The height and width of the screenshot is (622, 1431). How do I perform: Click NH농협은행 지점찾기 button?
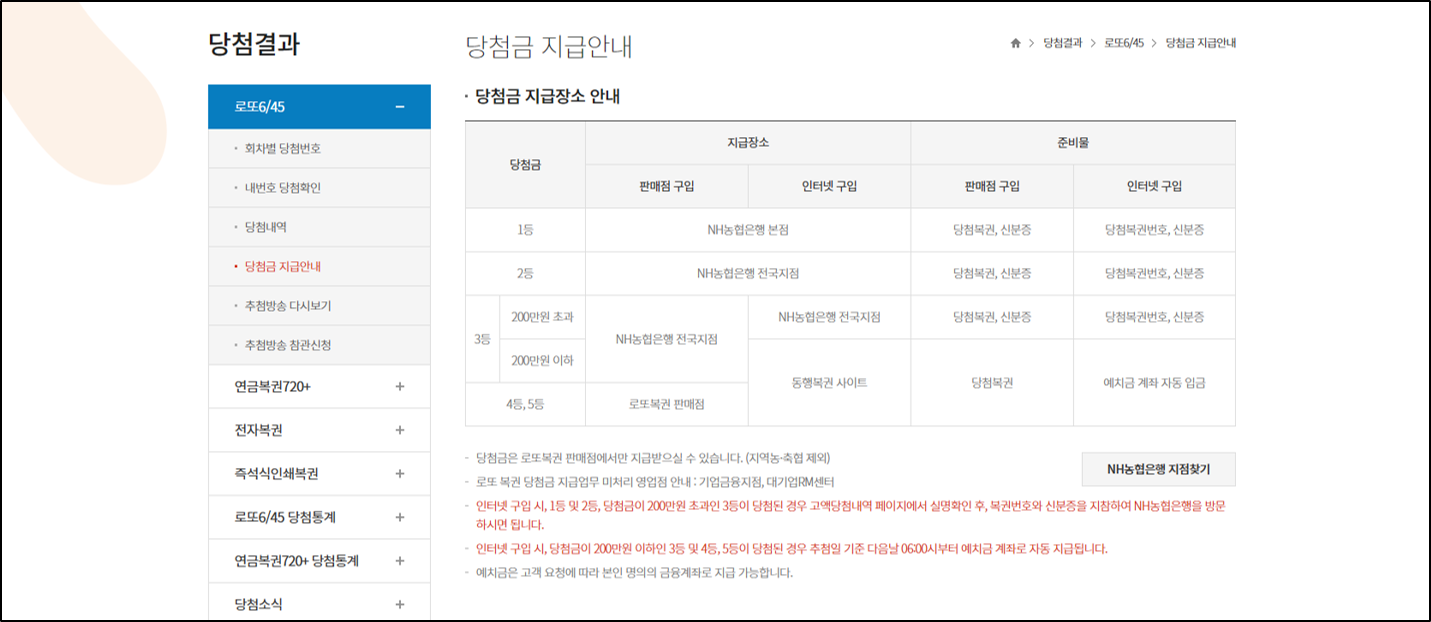[x=1159, y=469]
